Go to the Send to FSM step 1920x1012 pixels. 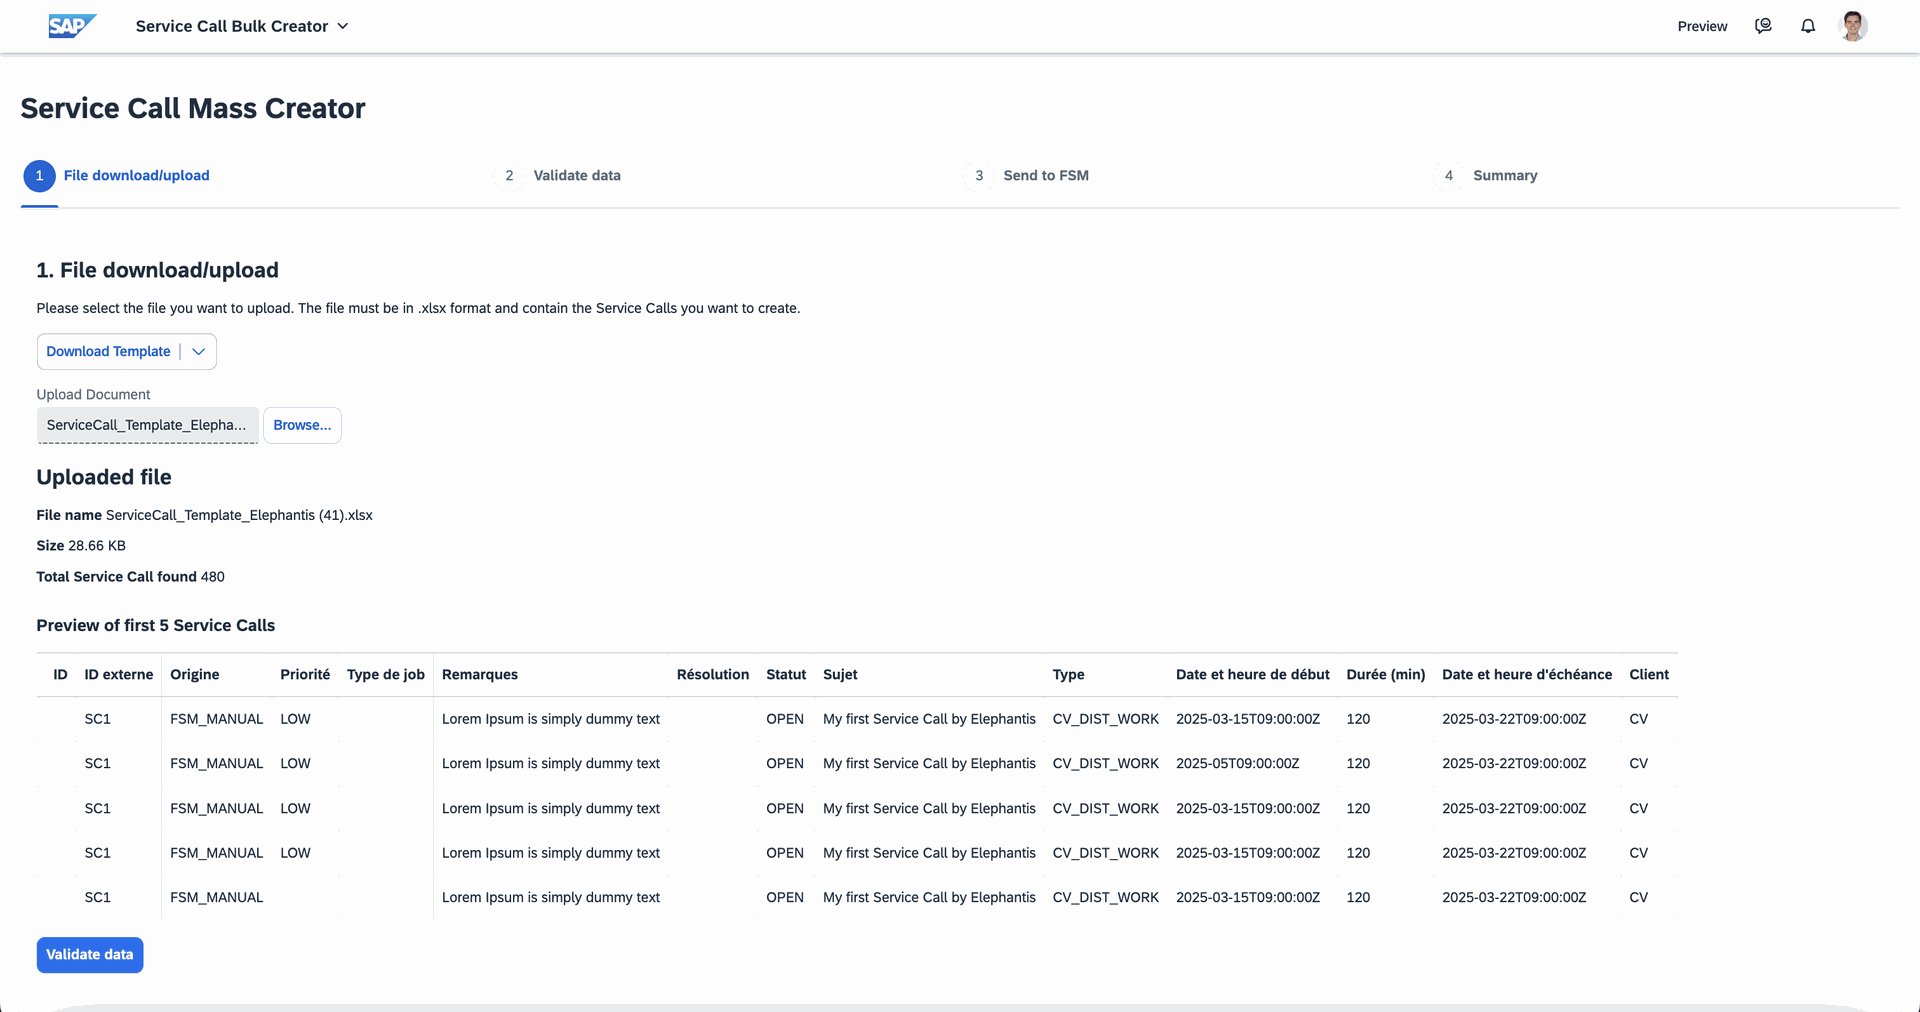[x=1045, y=176]
